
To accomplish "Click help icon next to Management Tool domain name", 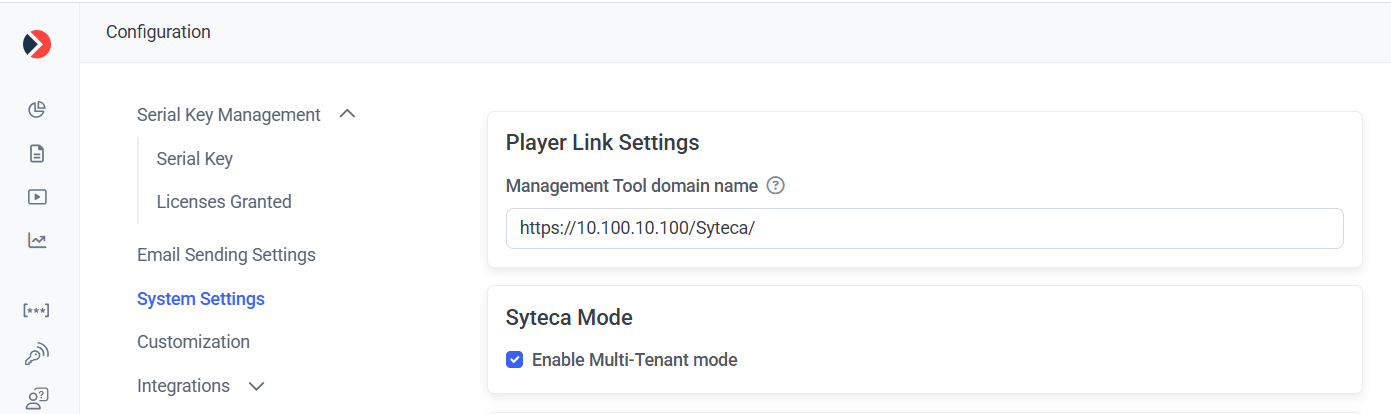I will click(775, 186).
